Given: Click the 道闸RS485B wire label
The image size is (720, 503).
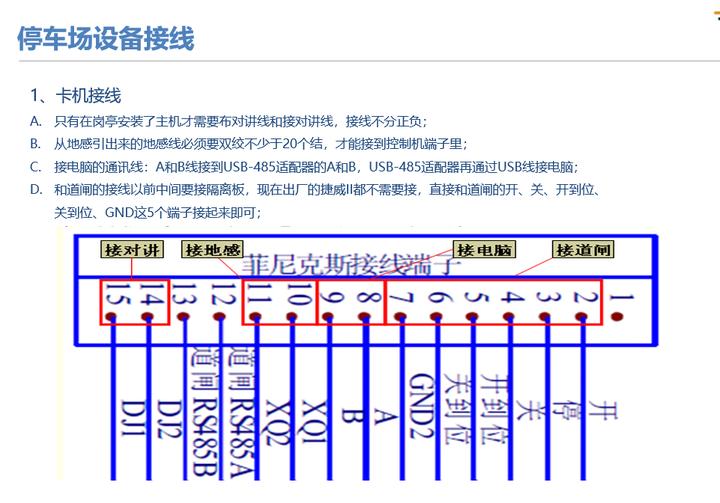Looking at the screenshot, I should [204, 412].
